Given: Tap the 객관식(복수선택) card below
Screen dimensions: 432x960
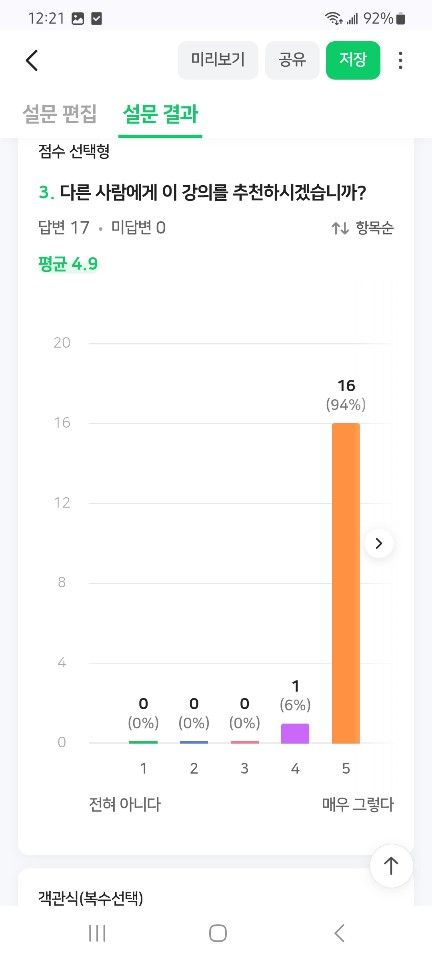Looking at the screenshot, I should 216,887.
